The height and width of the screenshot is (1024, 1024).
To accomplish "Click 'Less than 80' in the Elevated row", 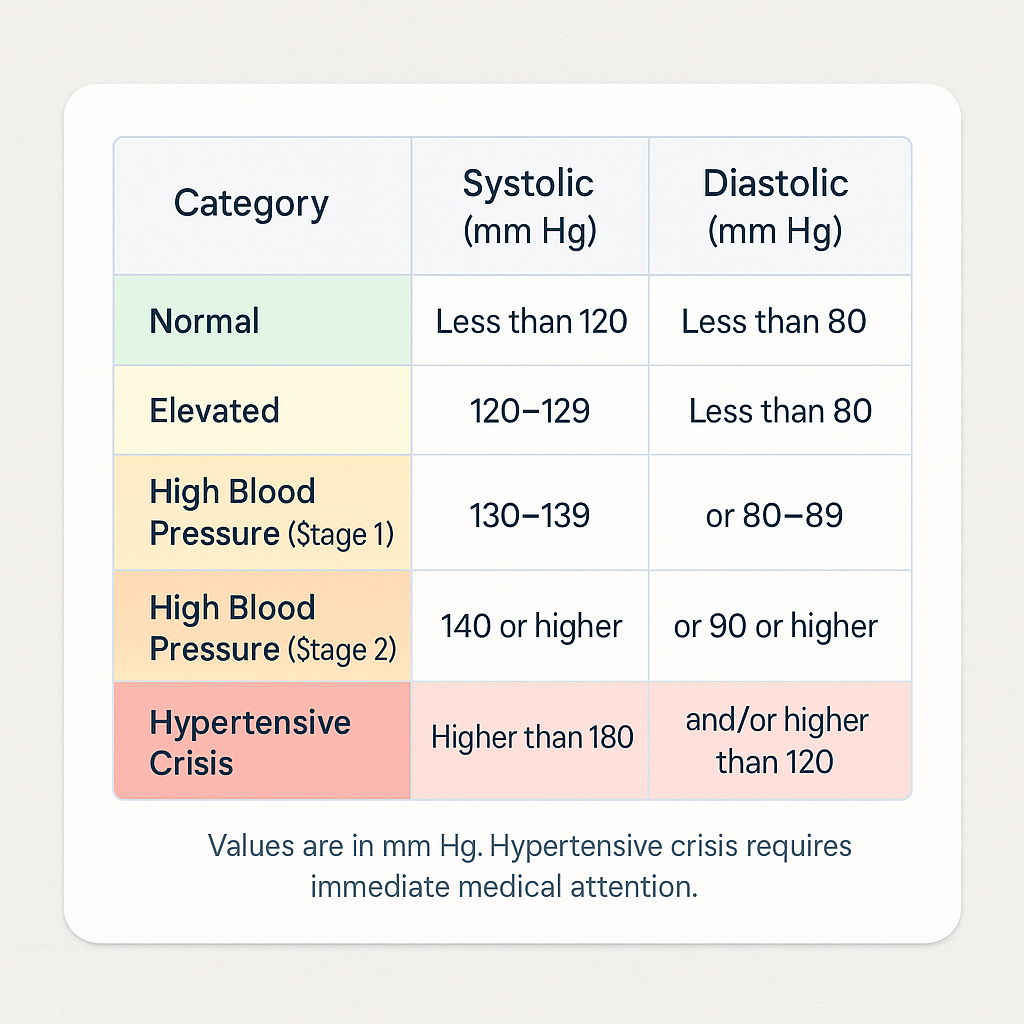I will [780, 411].
